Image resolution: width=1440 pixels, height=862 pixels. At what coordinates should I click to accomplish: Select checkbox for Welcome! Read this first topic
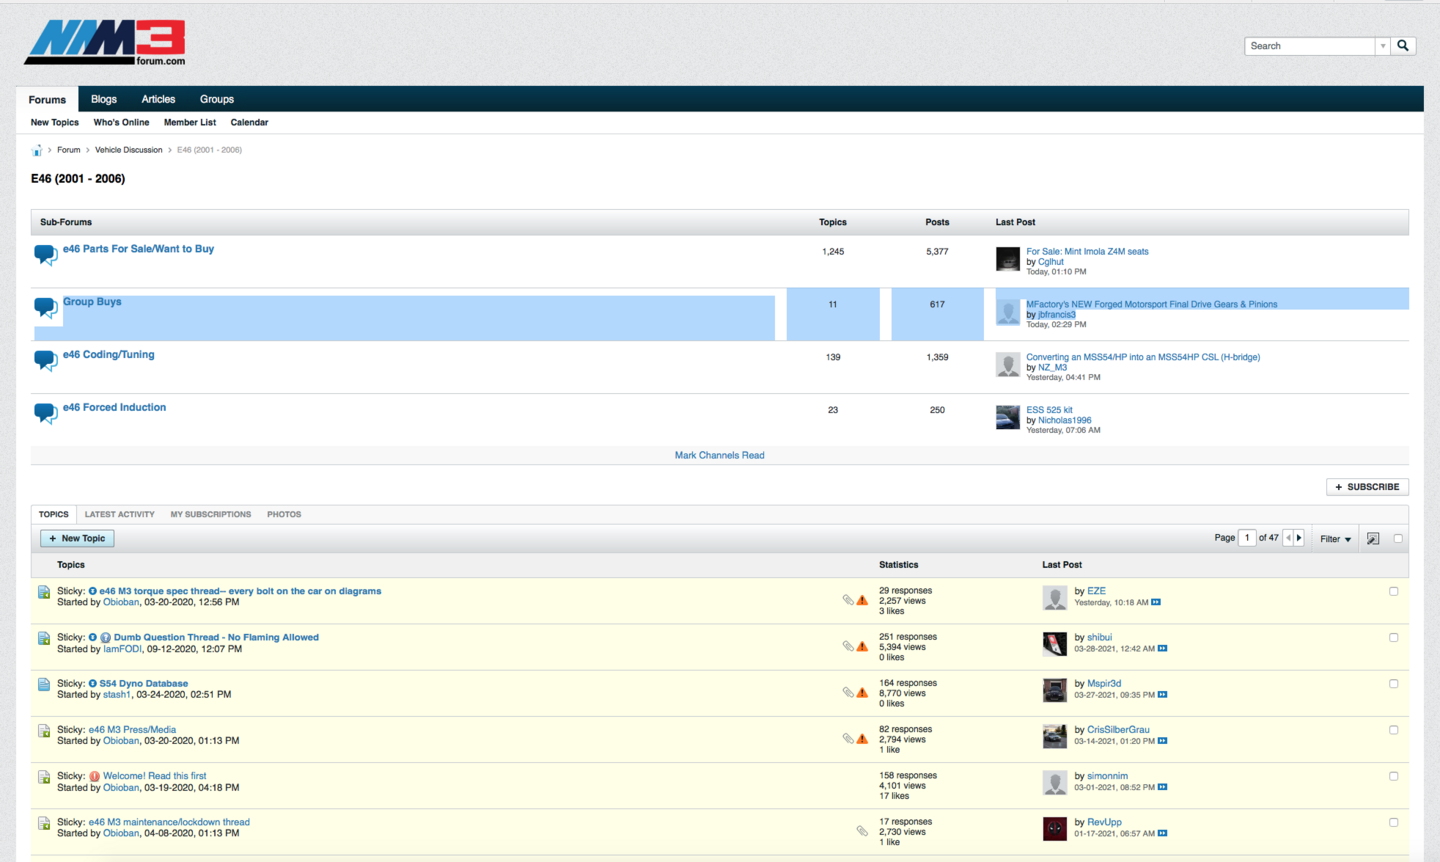(1393, 776)
